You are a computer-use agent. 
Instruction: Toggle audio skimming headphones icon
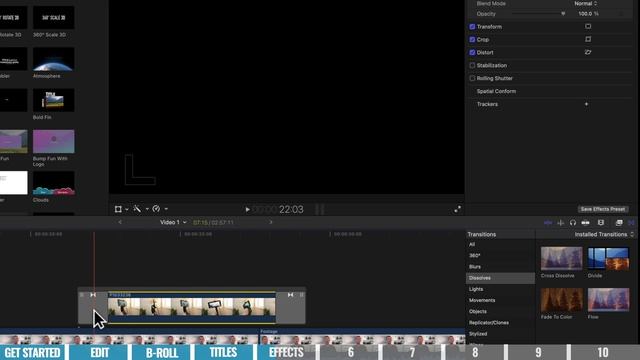[x=573, y=222]
